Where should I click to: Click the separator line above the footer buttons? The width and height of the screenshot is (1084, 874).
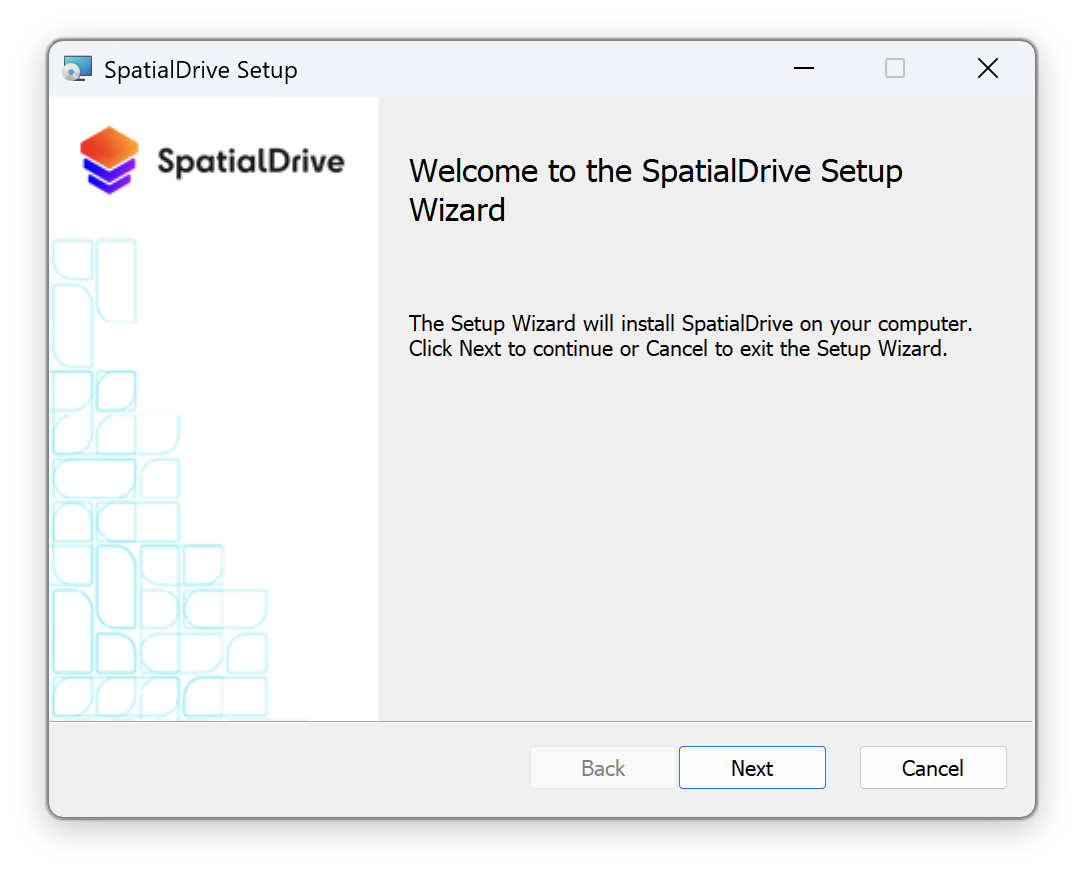point(700,721)
